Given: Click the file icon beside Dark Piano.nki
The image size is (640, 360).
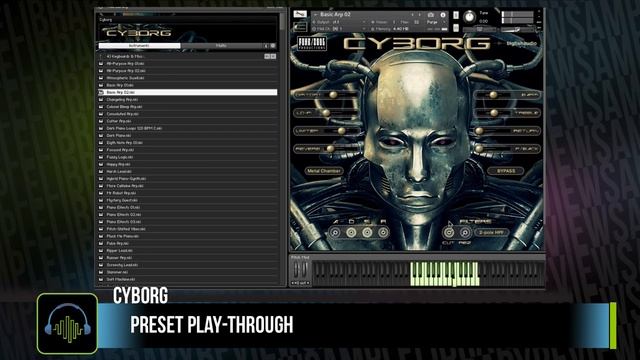Looking at the screenshot, I should (x=101, y=136).
